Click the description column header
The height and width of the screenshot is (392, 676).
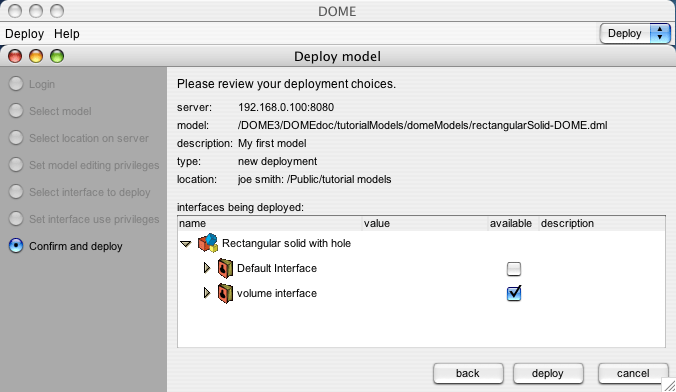602,223
